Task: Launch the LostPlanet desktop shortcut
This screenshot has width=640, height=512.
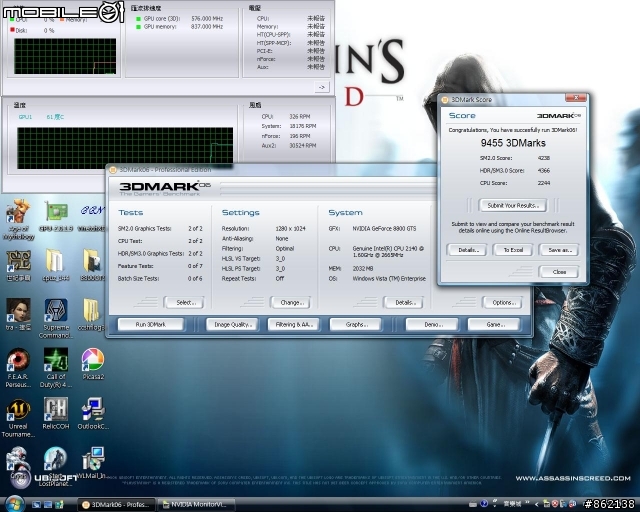Action: point(56,466)
